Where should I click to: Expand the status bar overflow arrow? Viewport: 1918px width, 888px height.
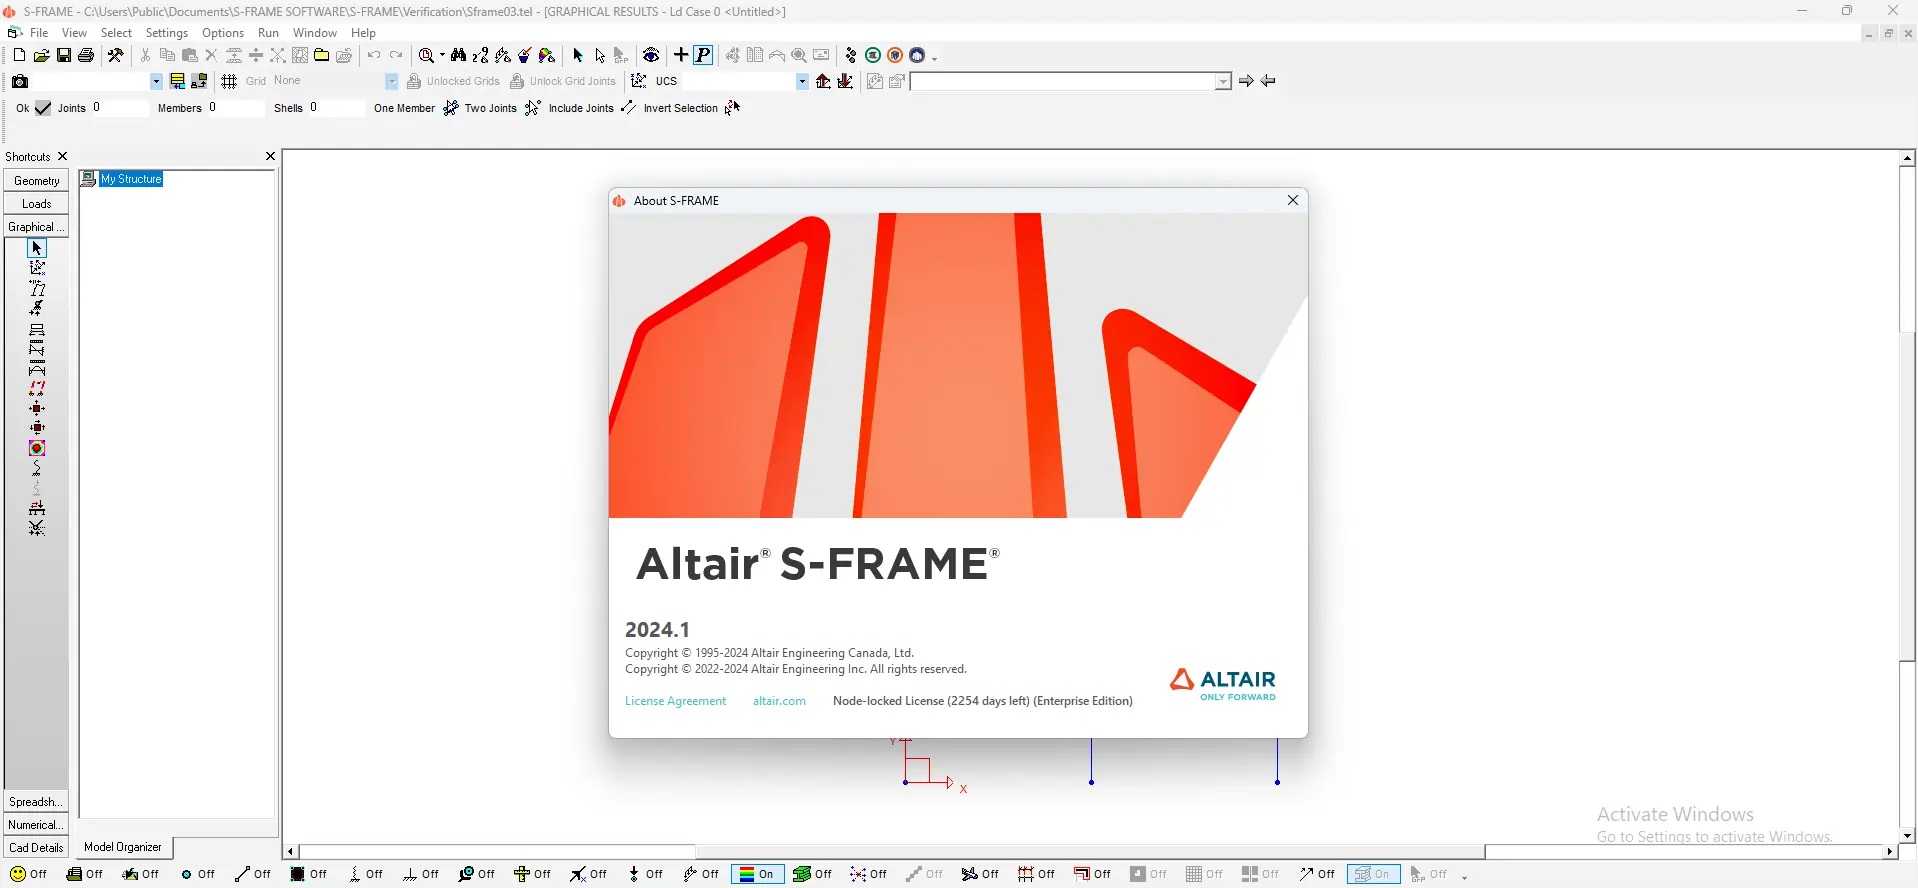point(1464,877)
